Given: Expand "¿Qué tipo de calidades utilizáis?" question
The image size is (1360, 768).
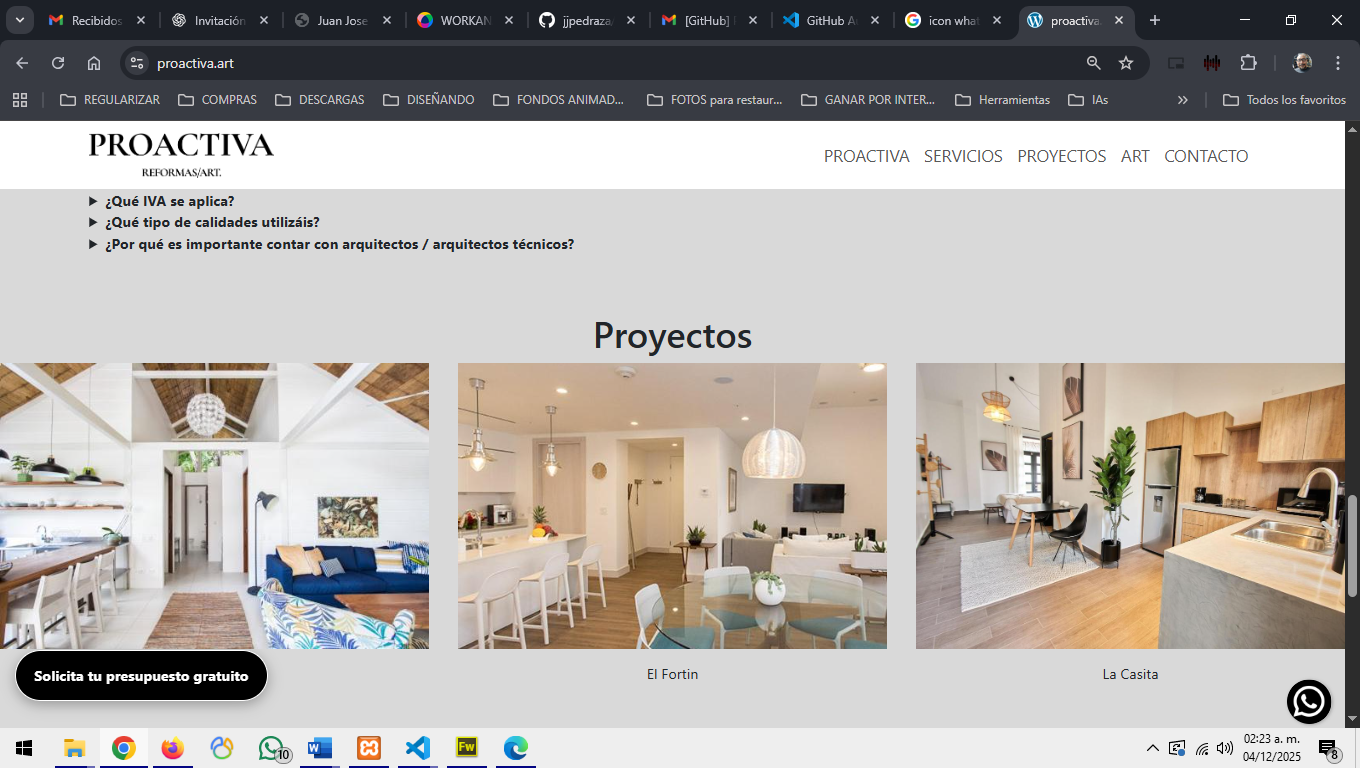Looking at the screenshot, I should [x=212, y=222].
